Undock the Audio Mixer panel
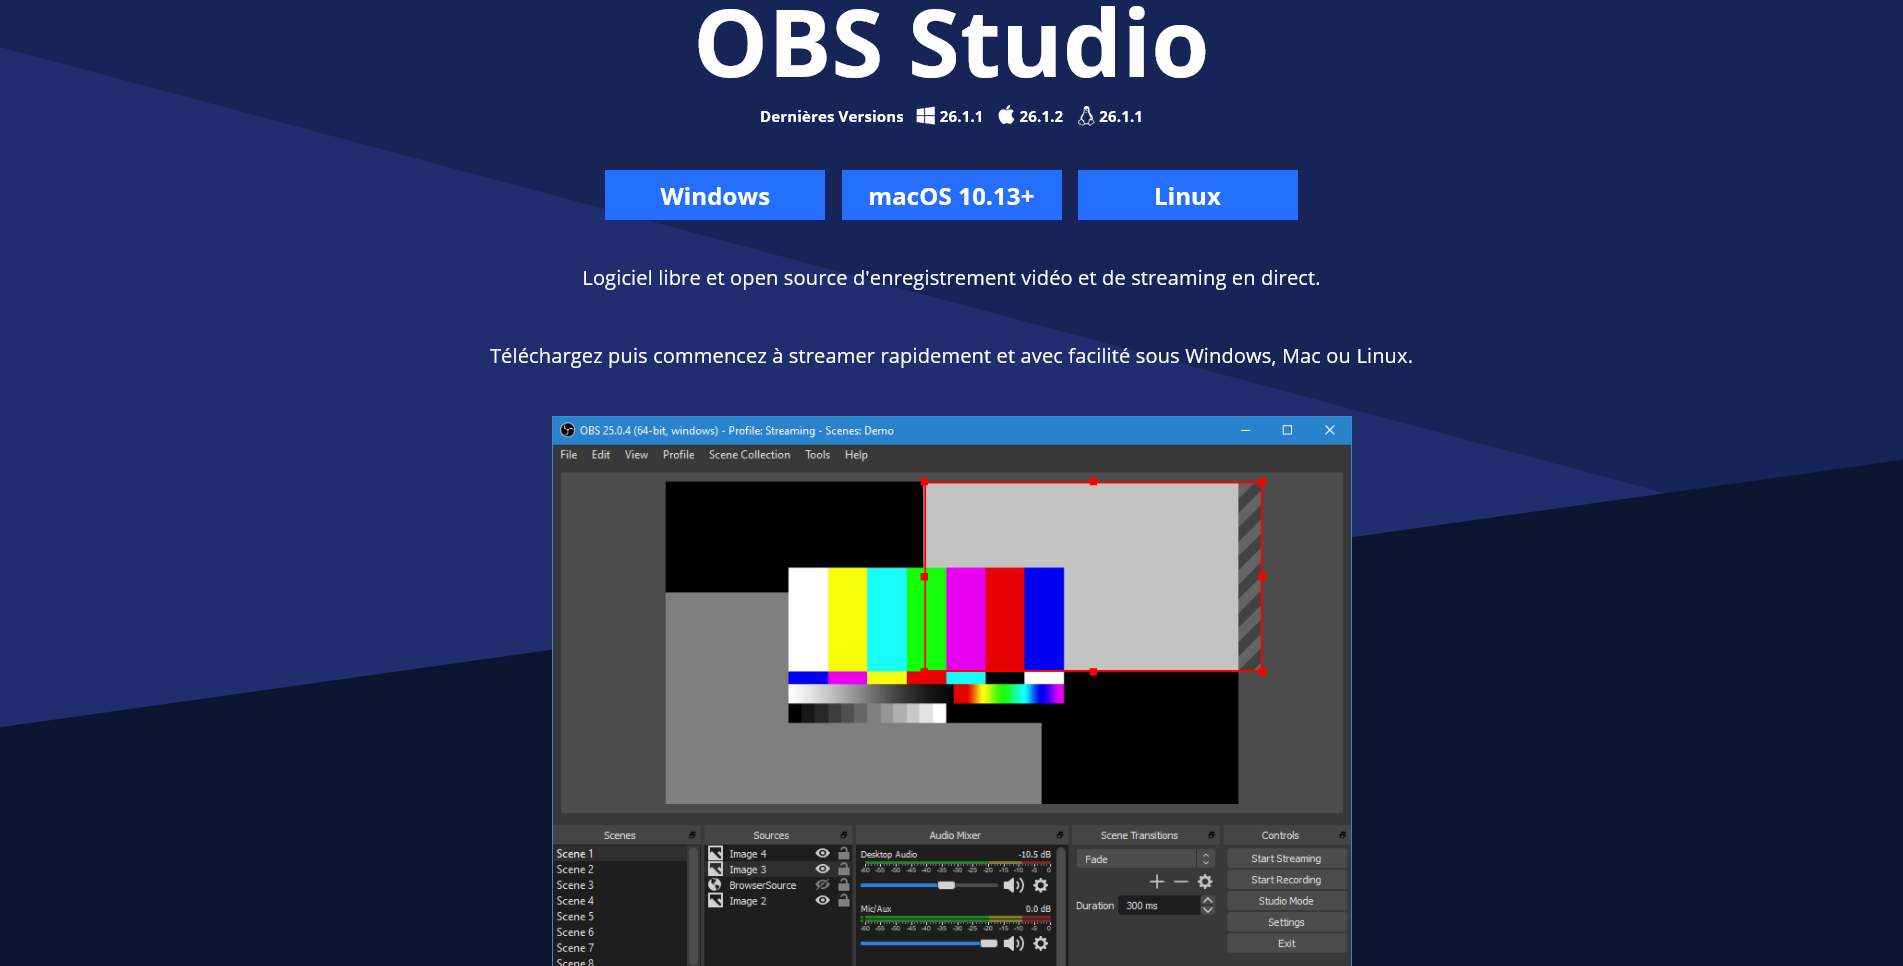This screenshot has width=1903, height=966. pos(1060,835)
